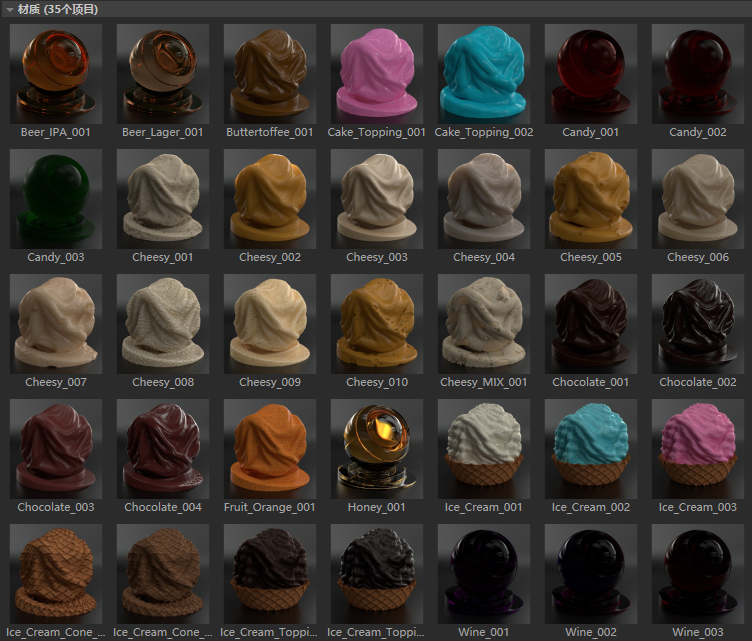
Task: Click the Buttertoffee_001 name label
Action: 270,132
